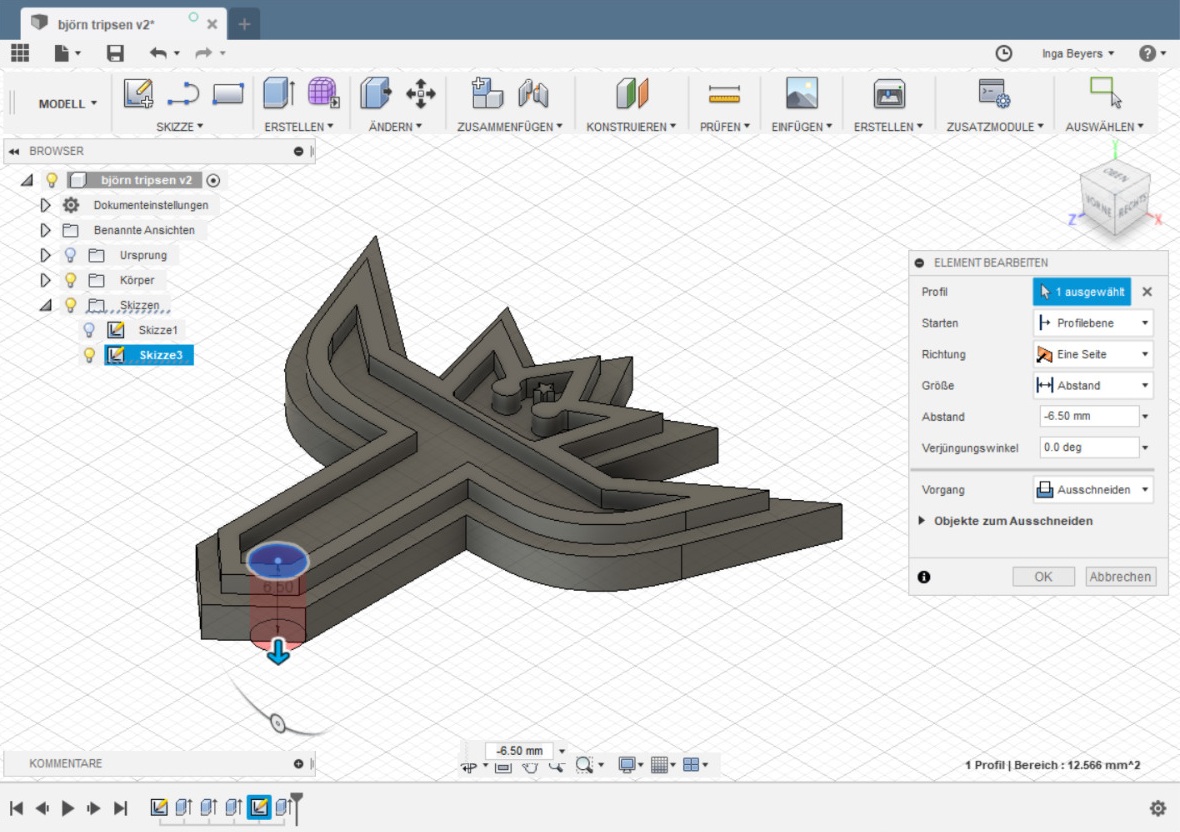Expand Objekte zum Ausschneiden section
1180x832 pixels.
pyautogui.click(x=1012, y=521)
